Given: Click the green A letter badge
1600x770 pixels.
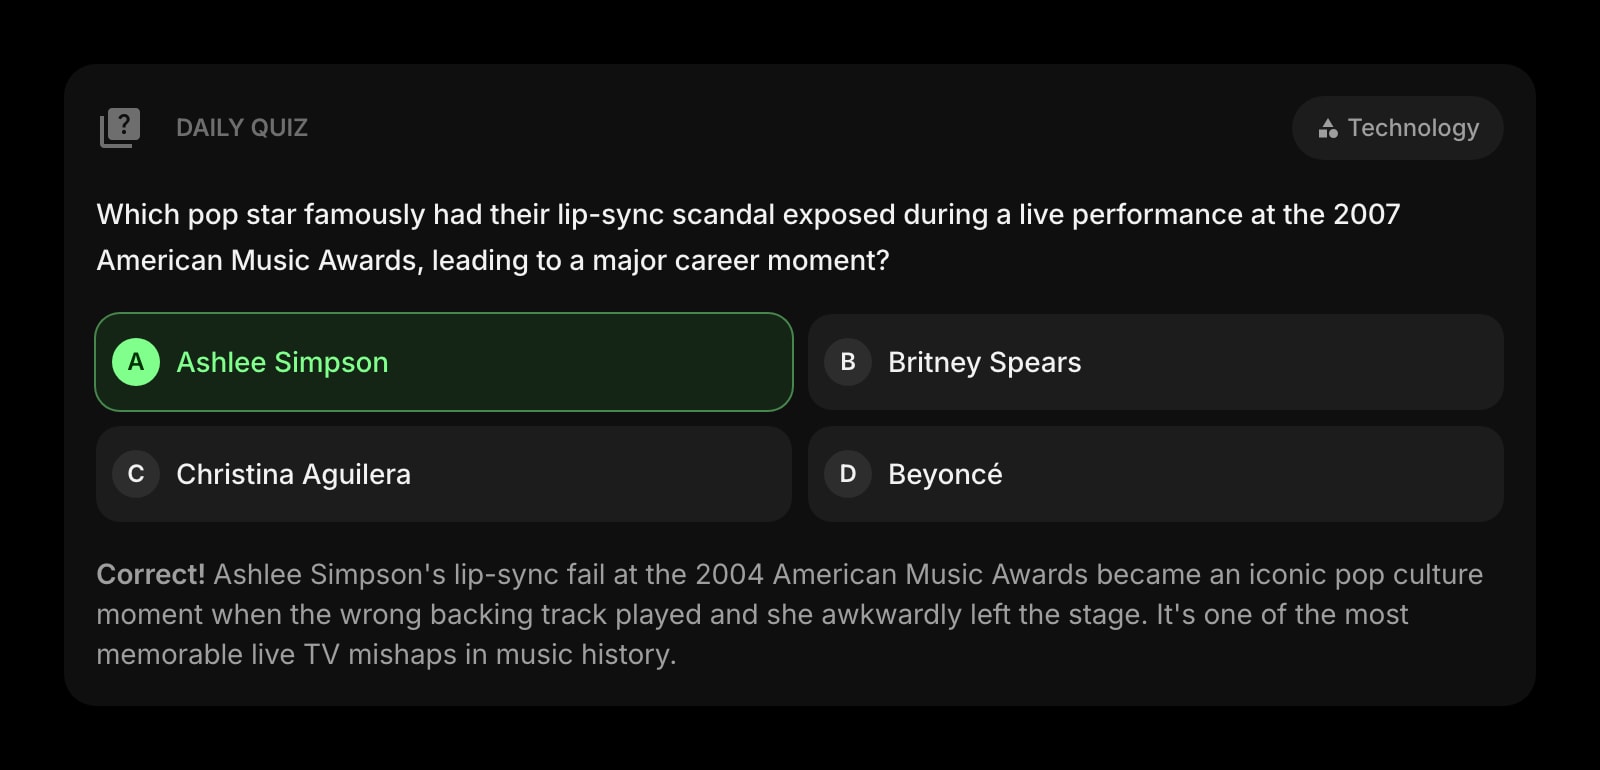Looking at the screenshot, I should click(x=136, y=362).
